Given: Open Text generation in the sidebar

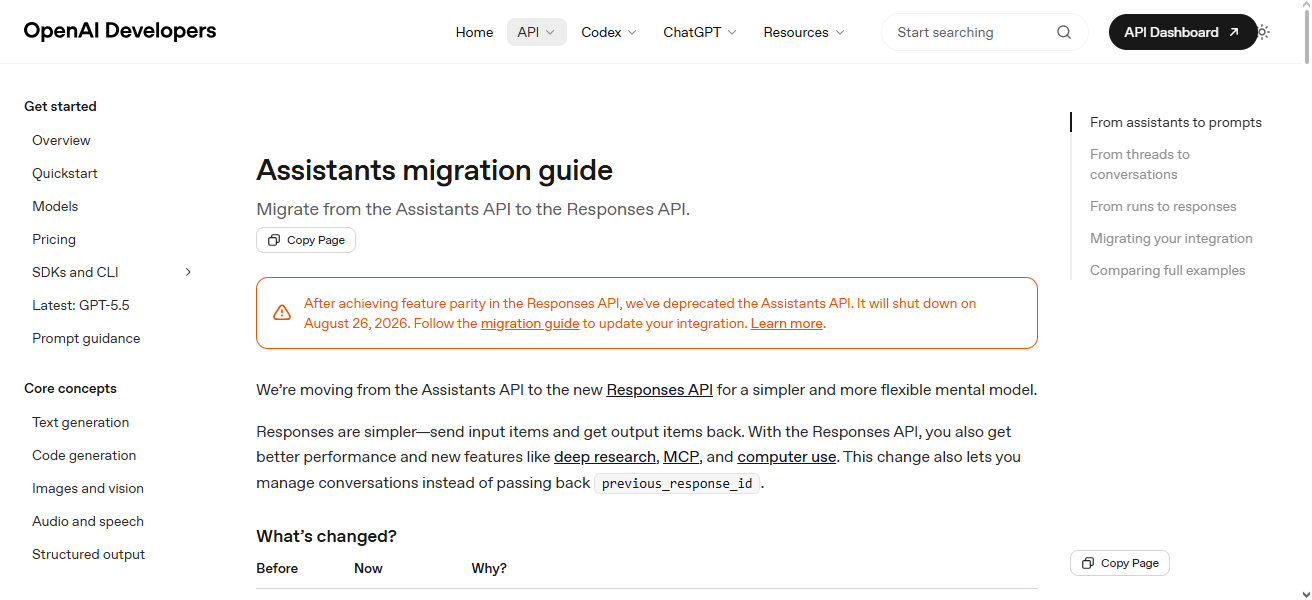Looking at the screenshot, I should (x=80, y=422).
